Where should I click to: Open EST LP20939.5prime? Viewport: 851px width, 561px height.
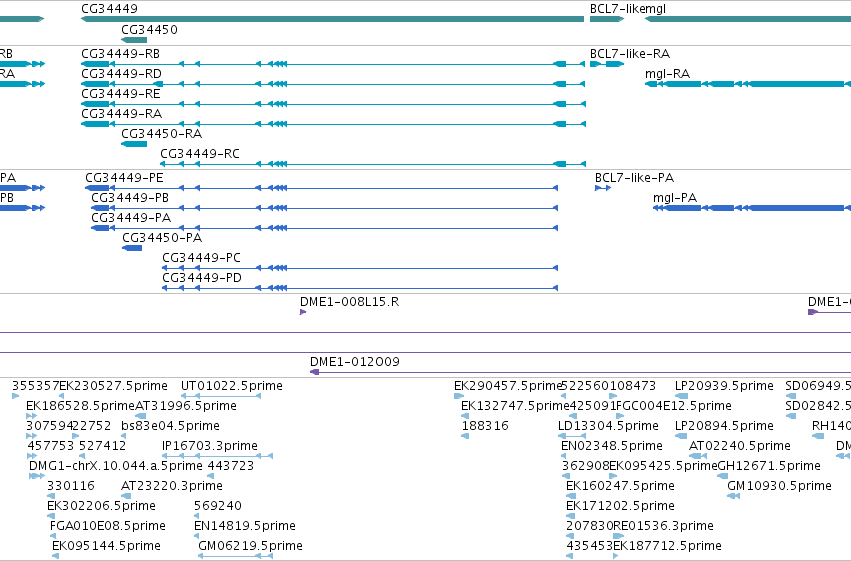pos(724,386)
